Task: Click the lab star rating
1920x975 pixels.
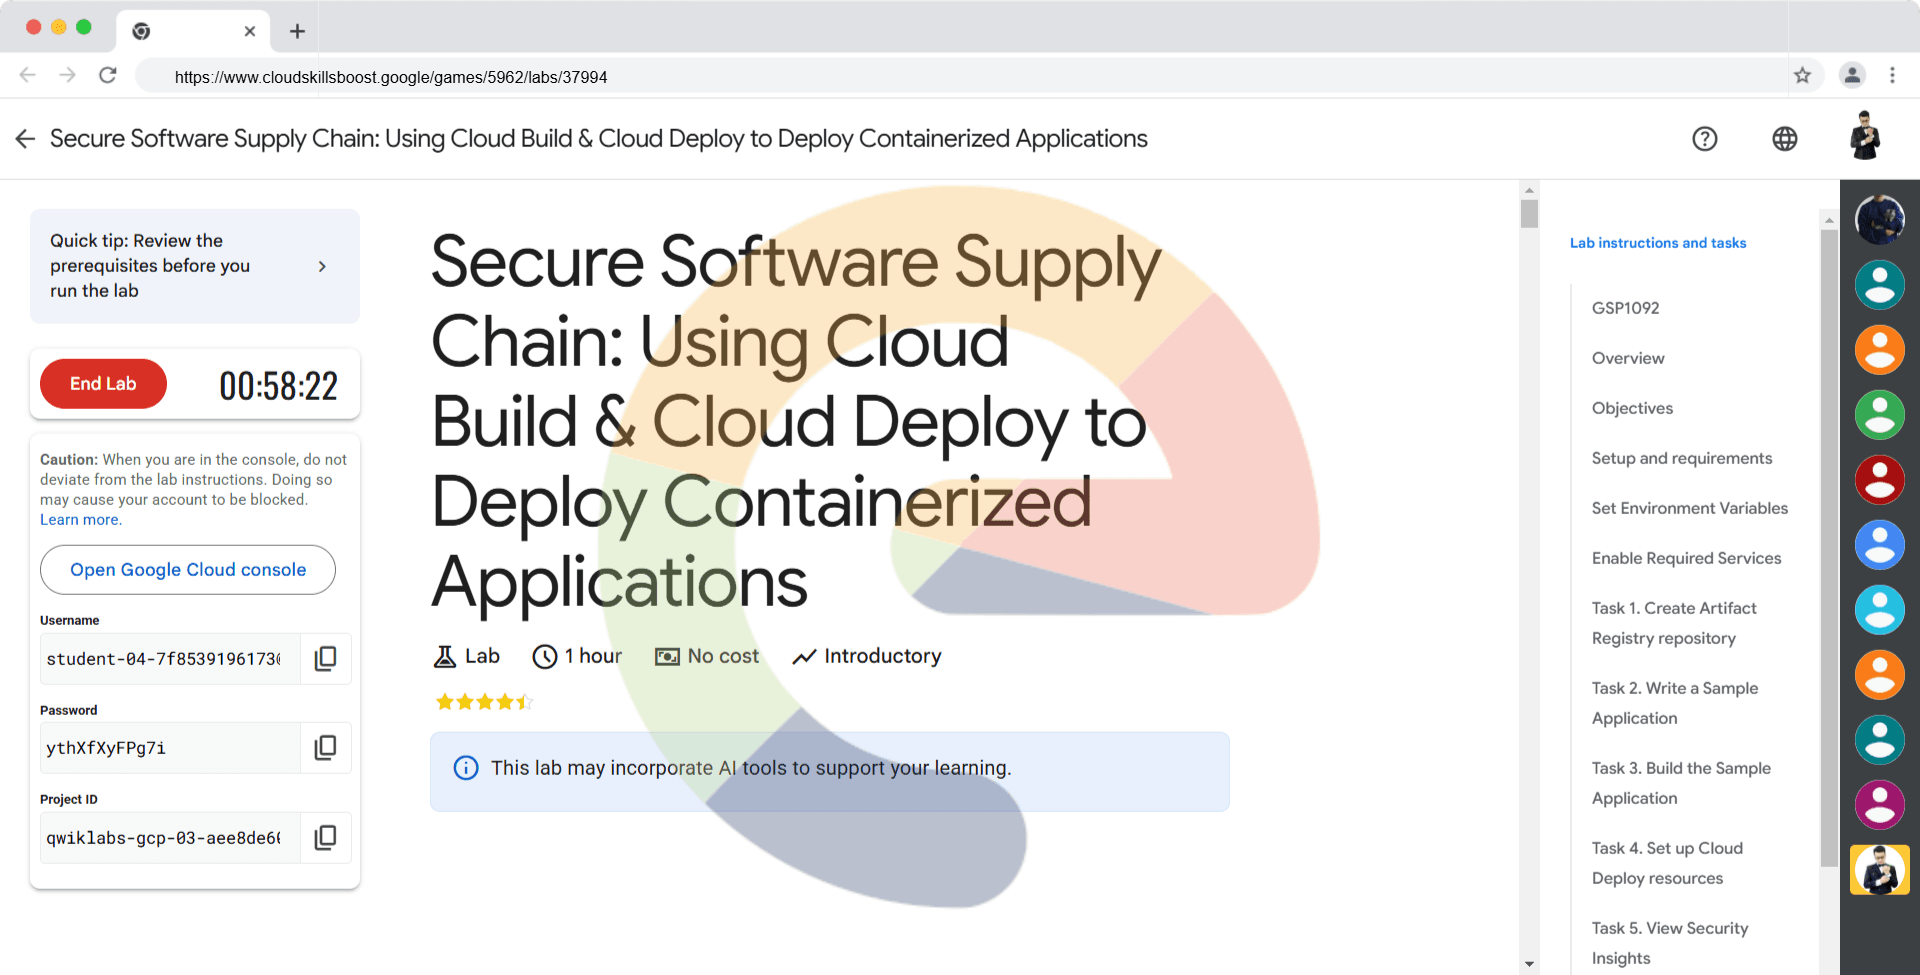Action: point(484,702)
